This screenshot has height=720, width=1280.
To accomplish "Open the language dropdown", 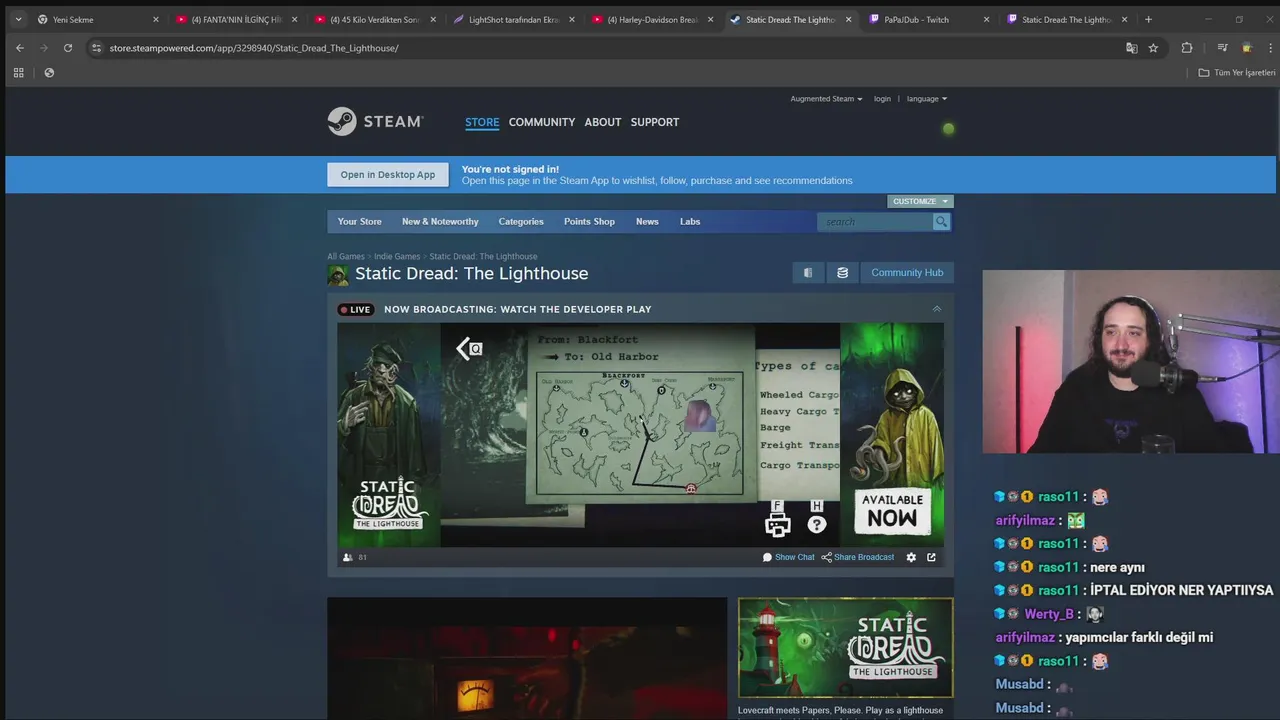I will 927,99.
